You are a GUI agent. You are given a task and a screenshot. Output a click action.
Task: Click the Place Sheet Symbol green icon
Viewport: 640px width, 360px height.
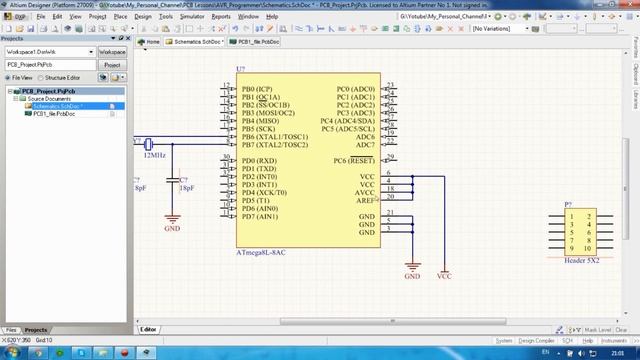pyautogui.click(x=385, y=29)
